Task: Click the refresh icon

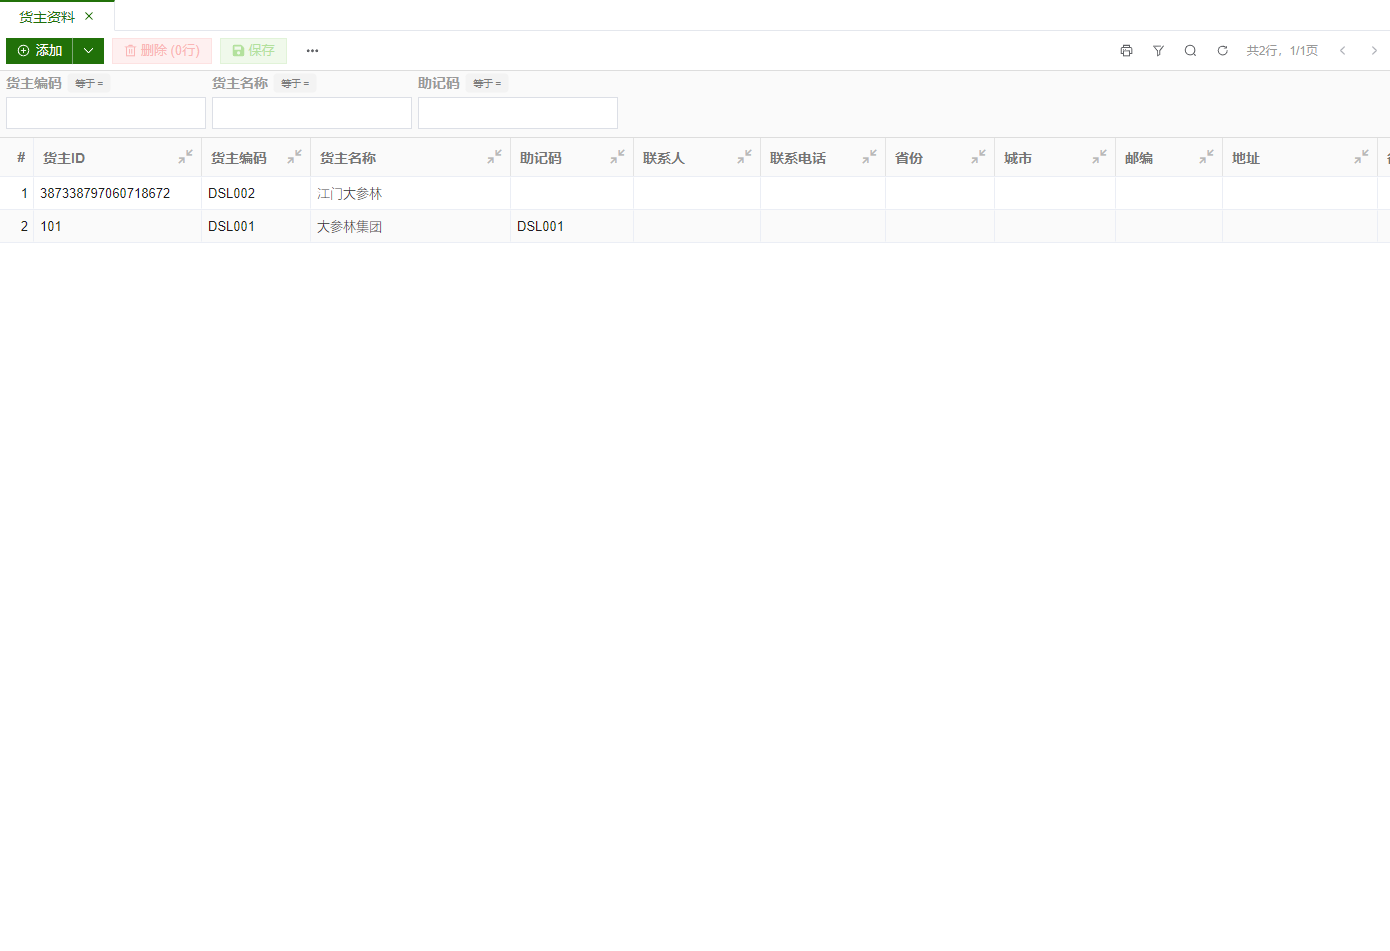Action: (1222, 51)
